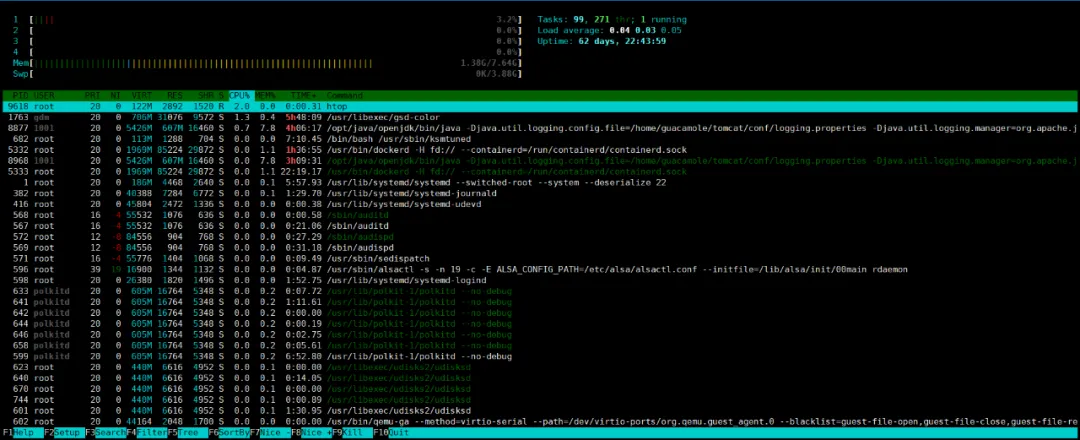Select the dockerd process row PID 5332
The height and width of the screenshot is (440, 1080).
click(x=540, y=150)
